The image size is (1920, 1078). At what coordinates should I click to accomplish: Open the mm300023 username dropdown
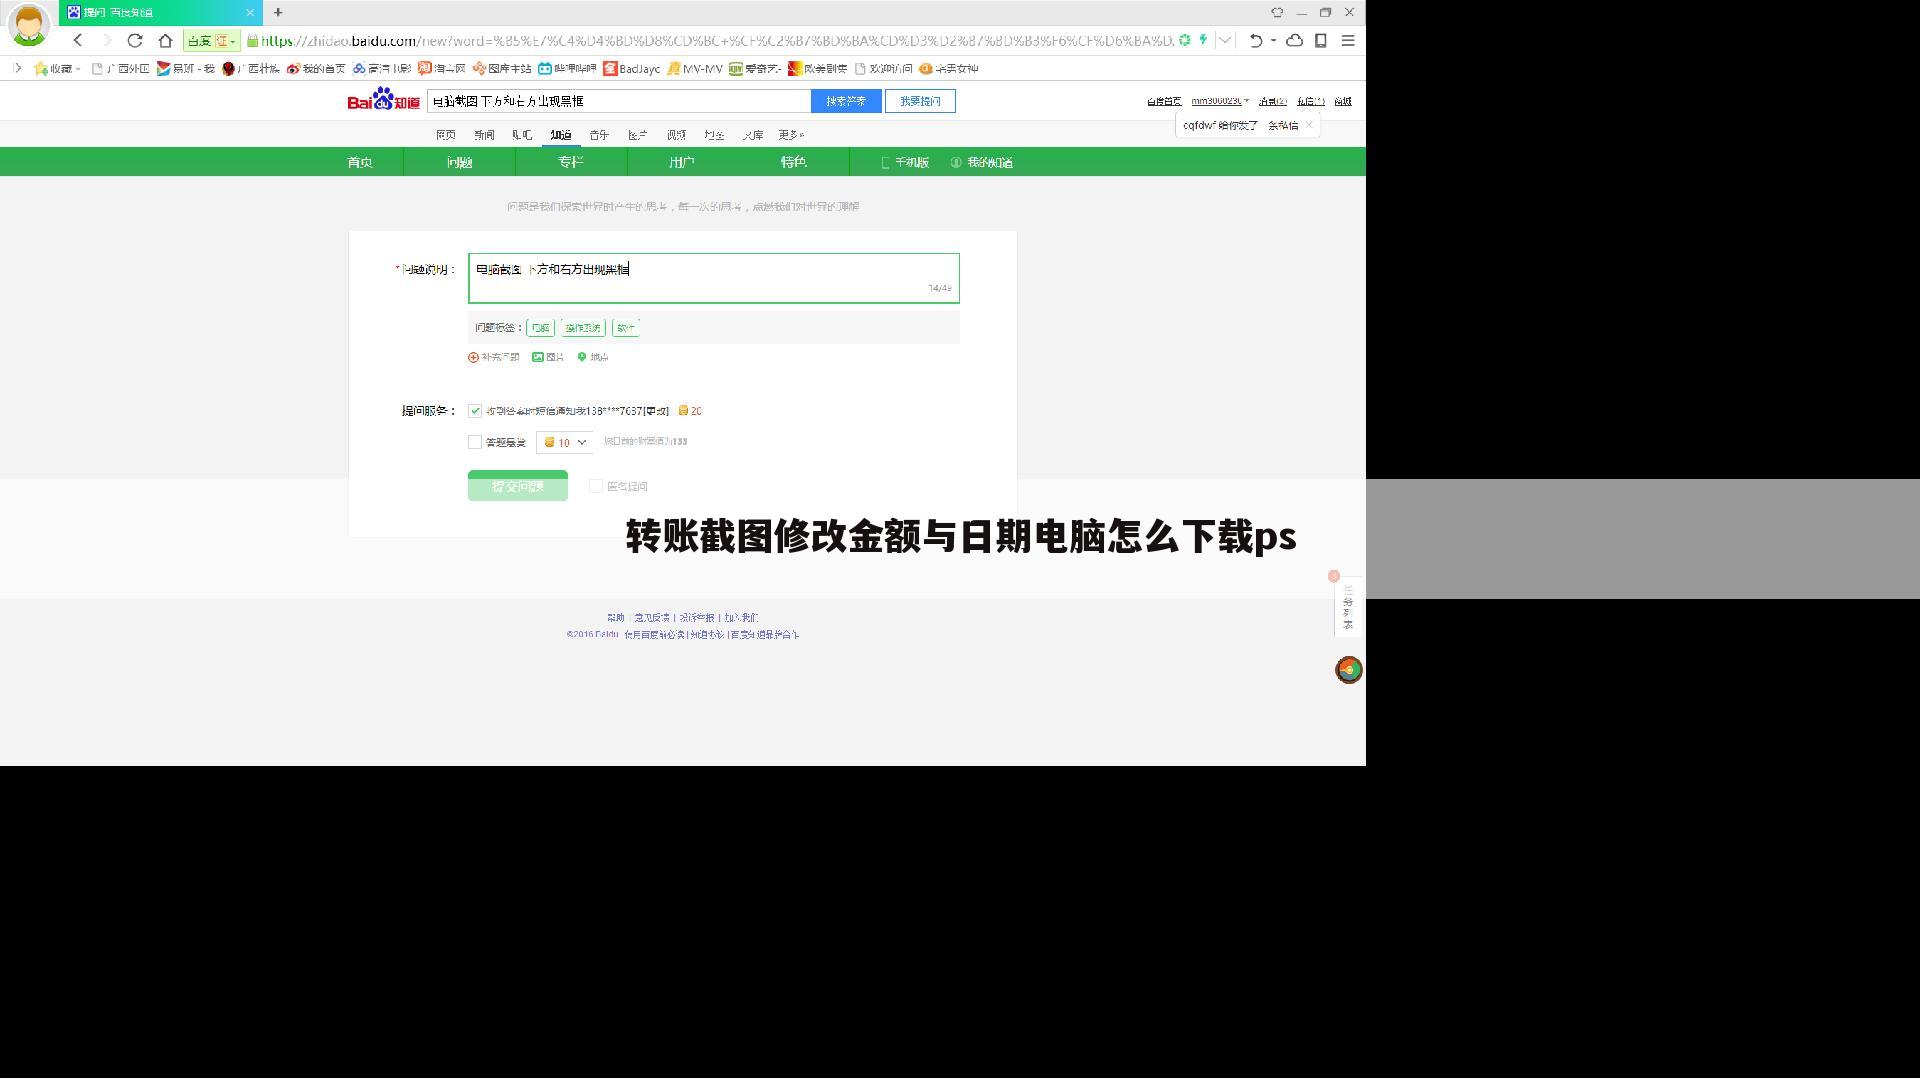[x=1220, y=101]
